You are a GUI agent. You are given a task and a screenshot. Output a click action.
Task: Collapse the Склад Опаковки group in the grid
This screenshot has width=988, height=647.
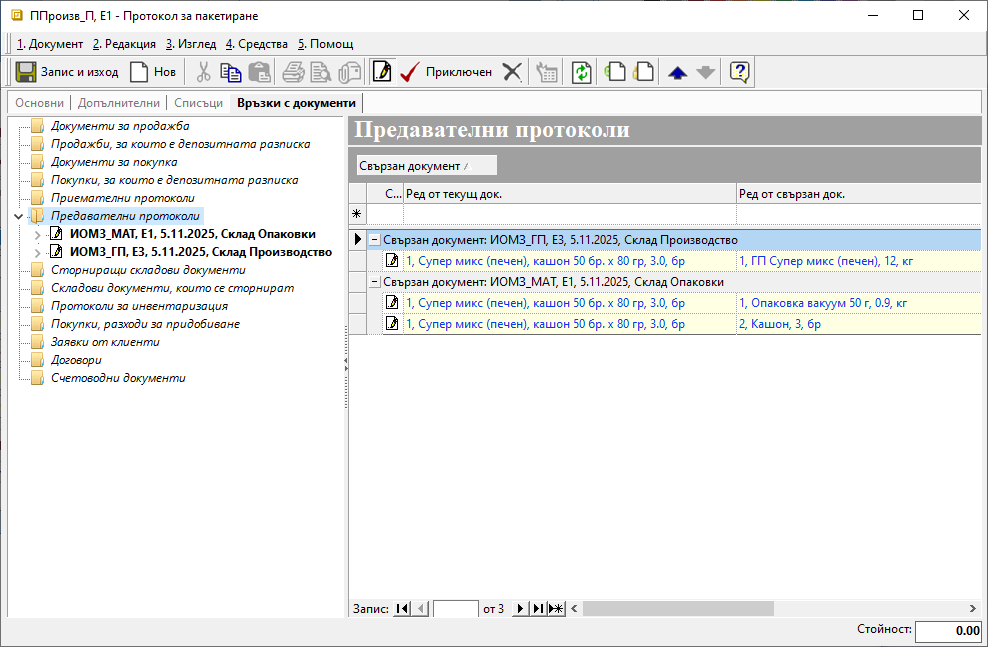click(x=375, y=282)
